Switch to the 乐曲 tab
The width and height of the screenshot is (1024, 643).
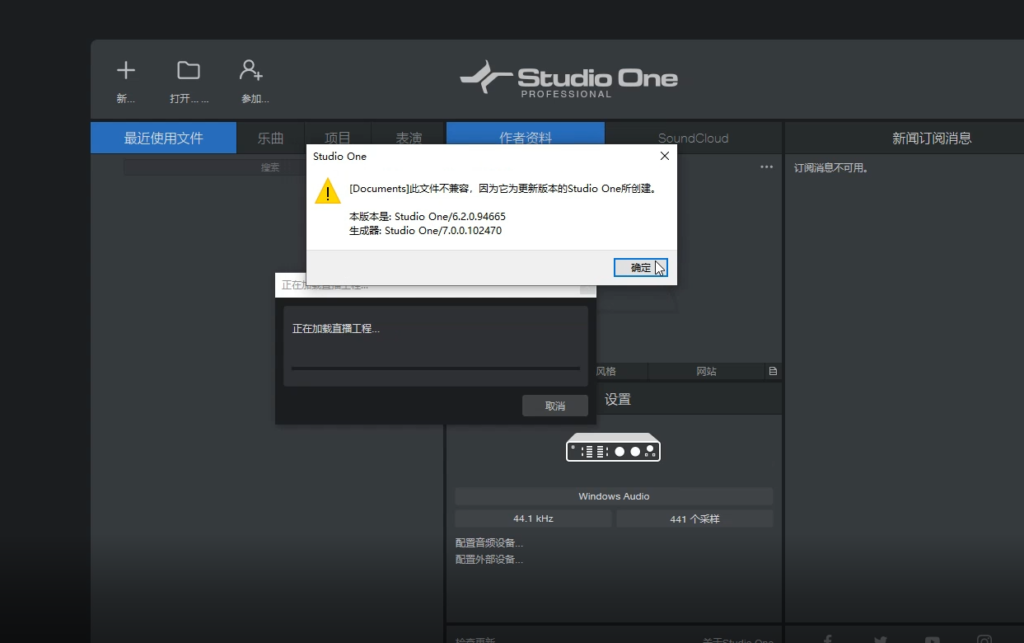(269, 137)
